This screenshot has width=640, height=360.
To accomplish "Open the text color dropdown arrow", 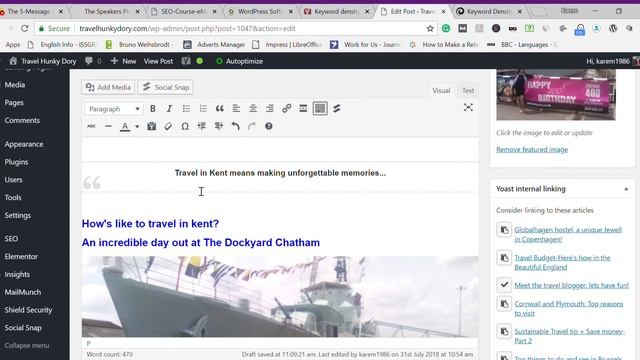I will click(x=137, y=127).
